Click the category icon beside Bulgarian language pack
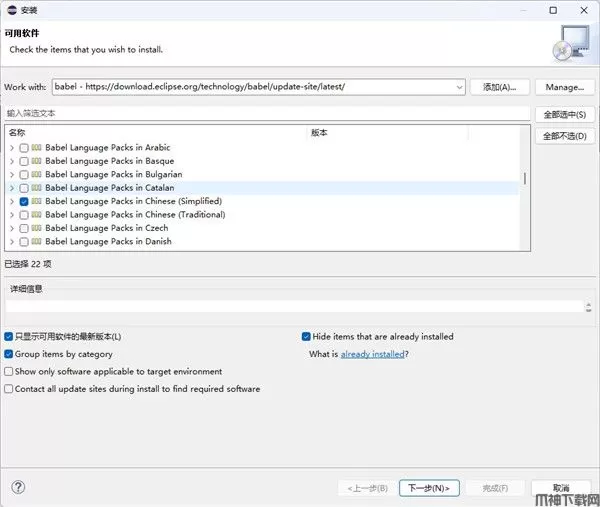Viewport: 600px width, 507px height. (x=36, y=175)
